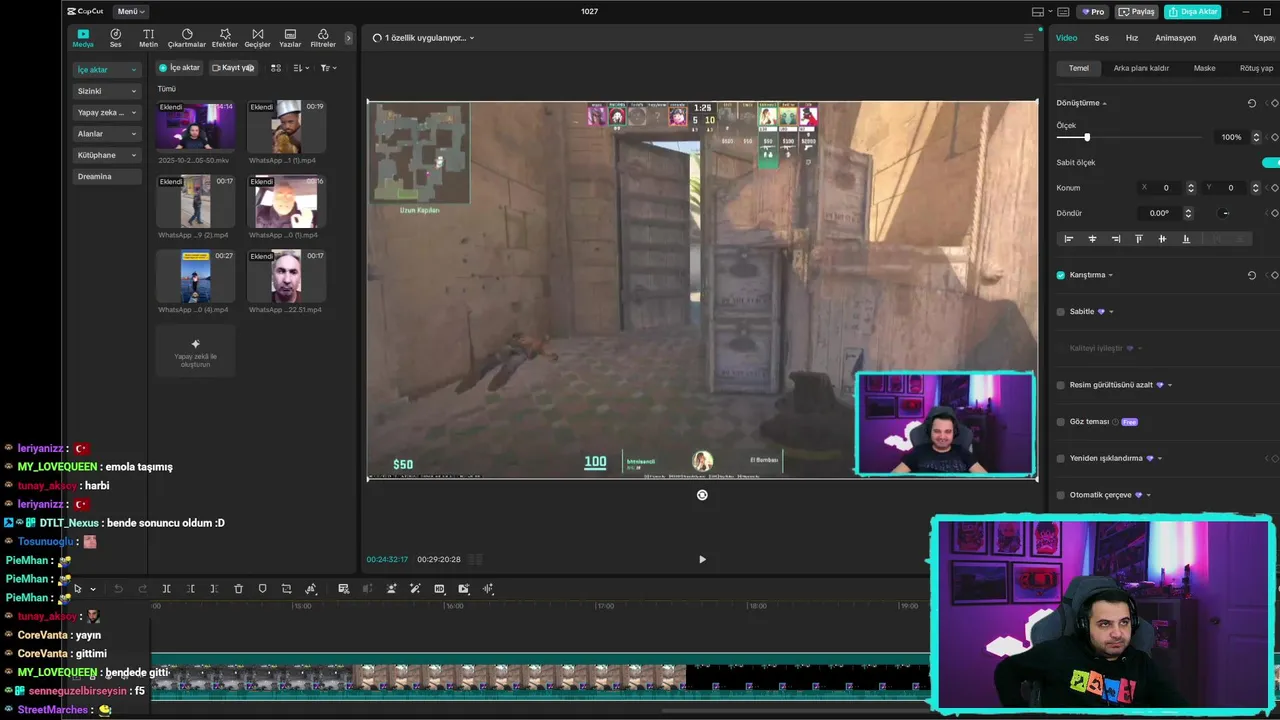Expand the Alanlar sidebar section
This screenshot has height=720, width=1280.
pyautogui.click(x=106, y=134)
